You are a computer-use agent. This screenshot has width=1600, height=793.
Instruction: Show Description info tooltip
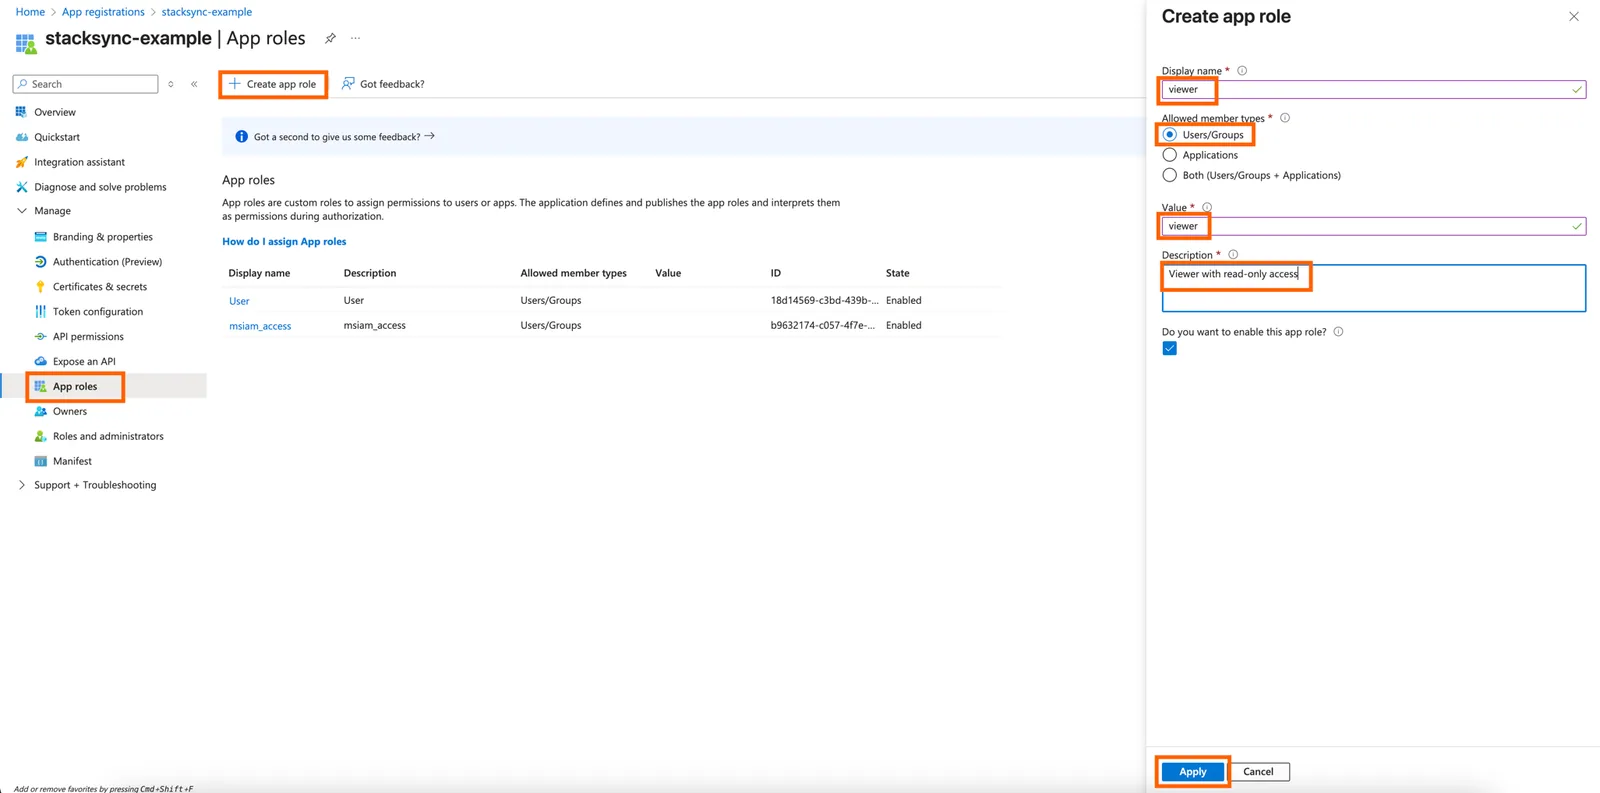pyautogui.click(x=1233, y=255)
